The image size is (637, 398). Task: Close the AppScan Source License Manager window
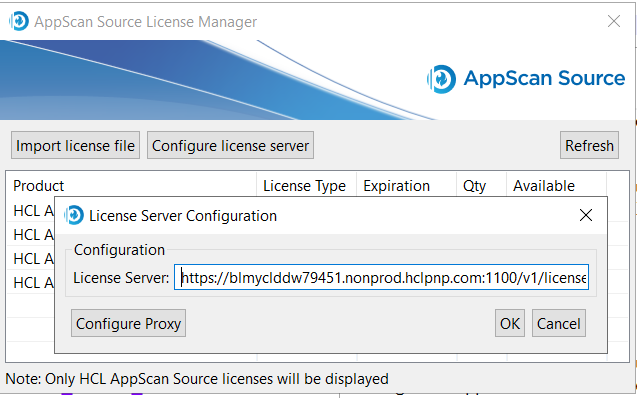click(x=614, y=21)
